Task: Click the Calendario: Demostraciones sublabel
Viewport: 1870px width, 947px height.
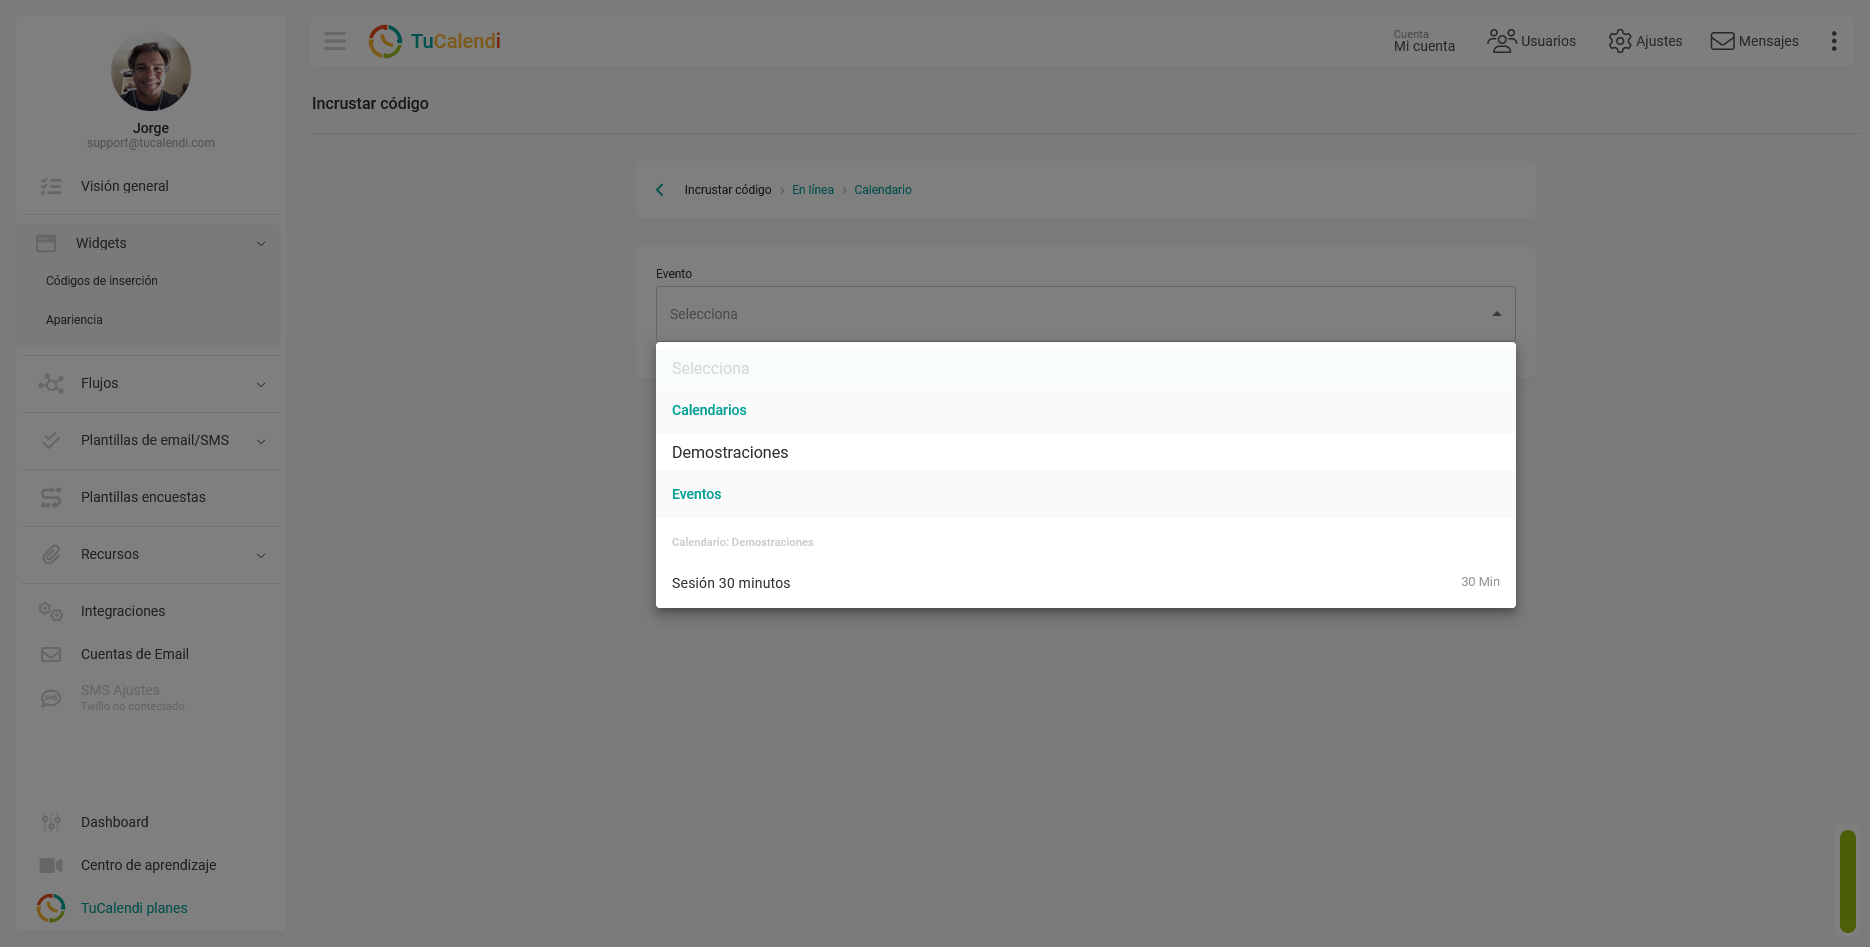Action: point(743,542)
